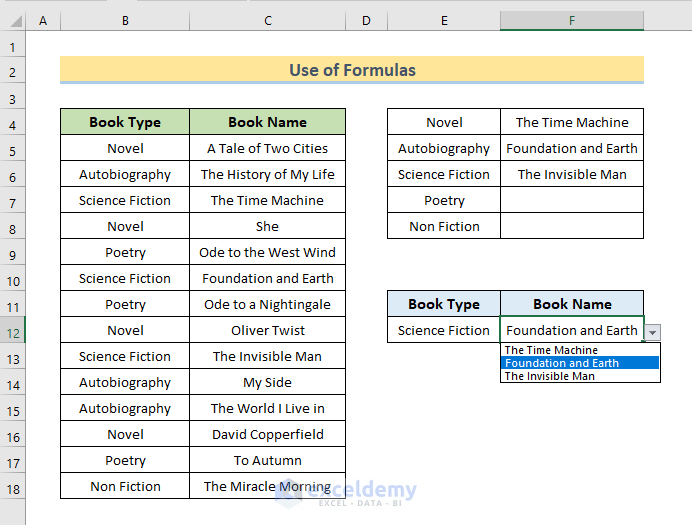Select 'The Invisible Man' cell in column C
692x525 pixels.
click(x=267, y=356)
